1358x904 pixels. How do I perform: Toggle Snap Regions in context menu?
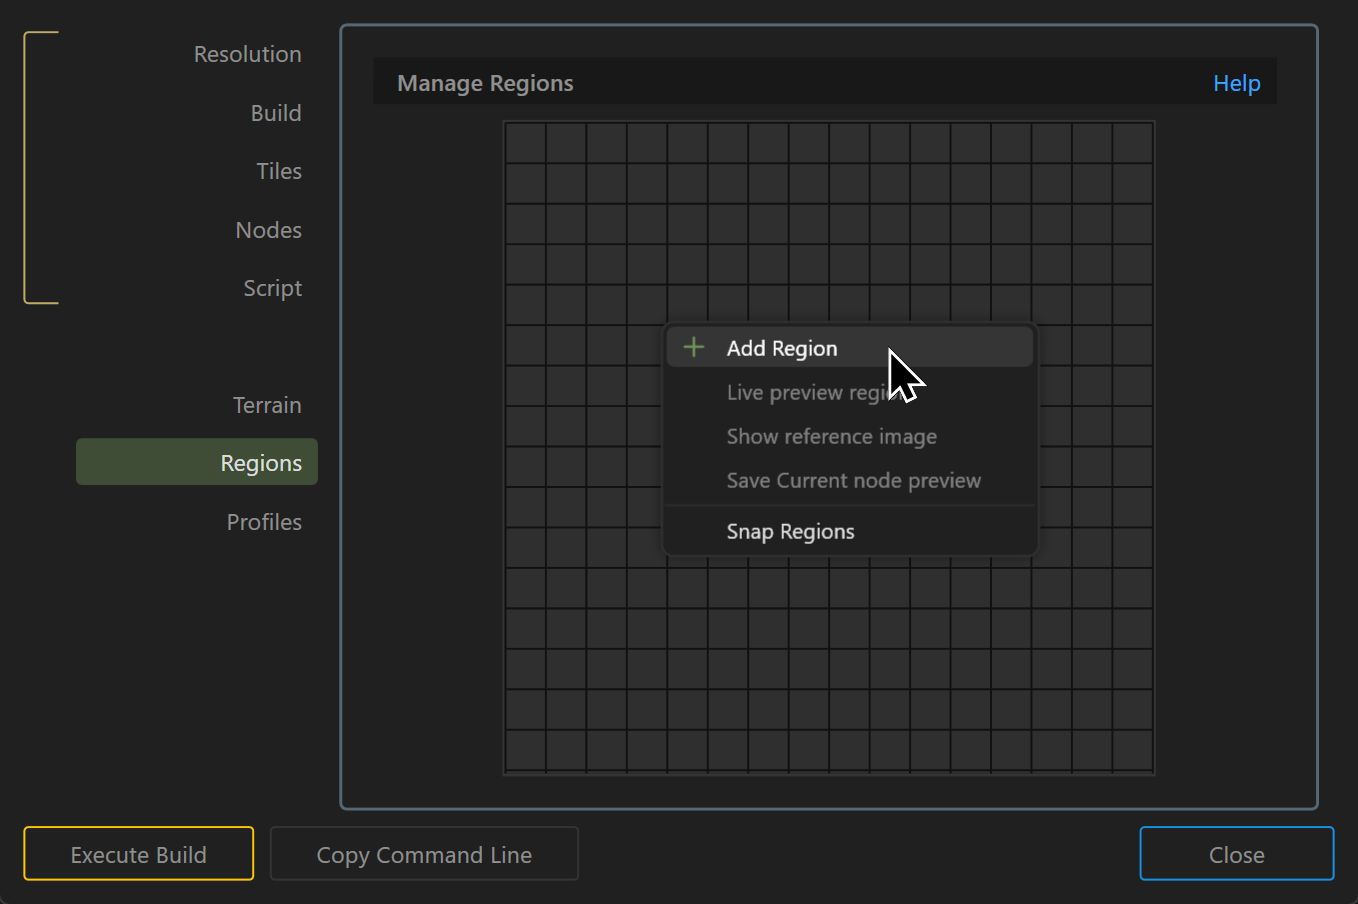[x=790, y=532]
